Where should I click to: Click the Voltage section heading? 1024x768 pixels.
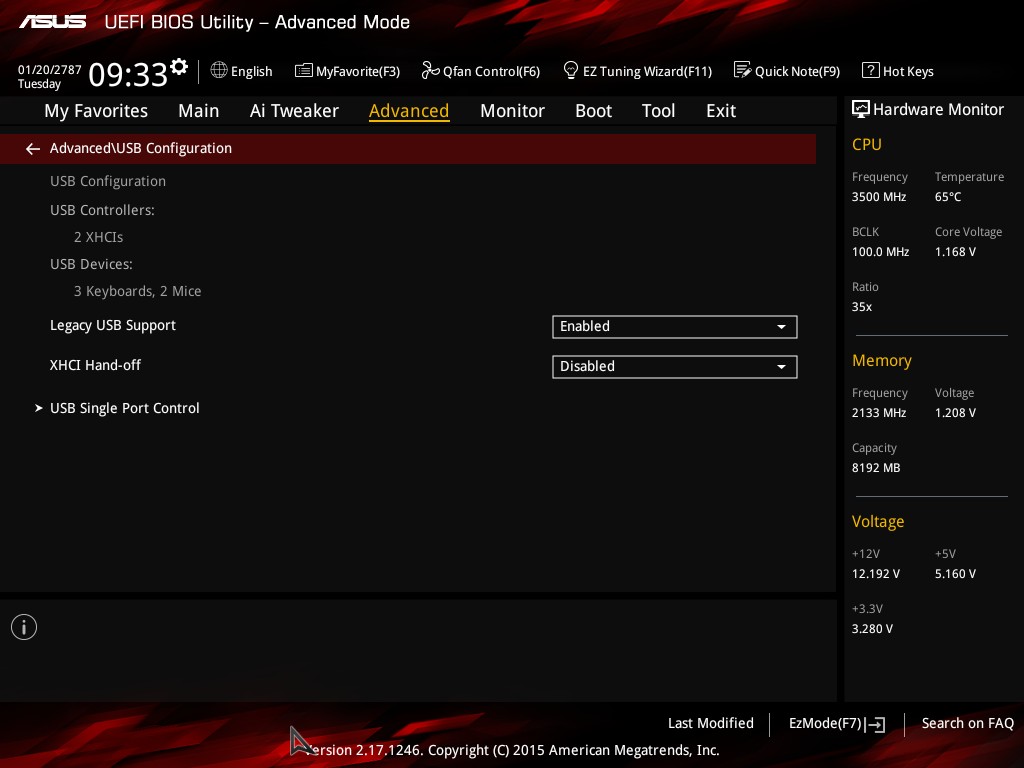pos(878,522)
